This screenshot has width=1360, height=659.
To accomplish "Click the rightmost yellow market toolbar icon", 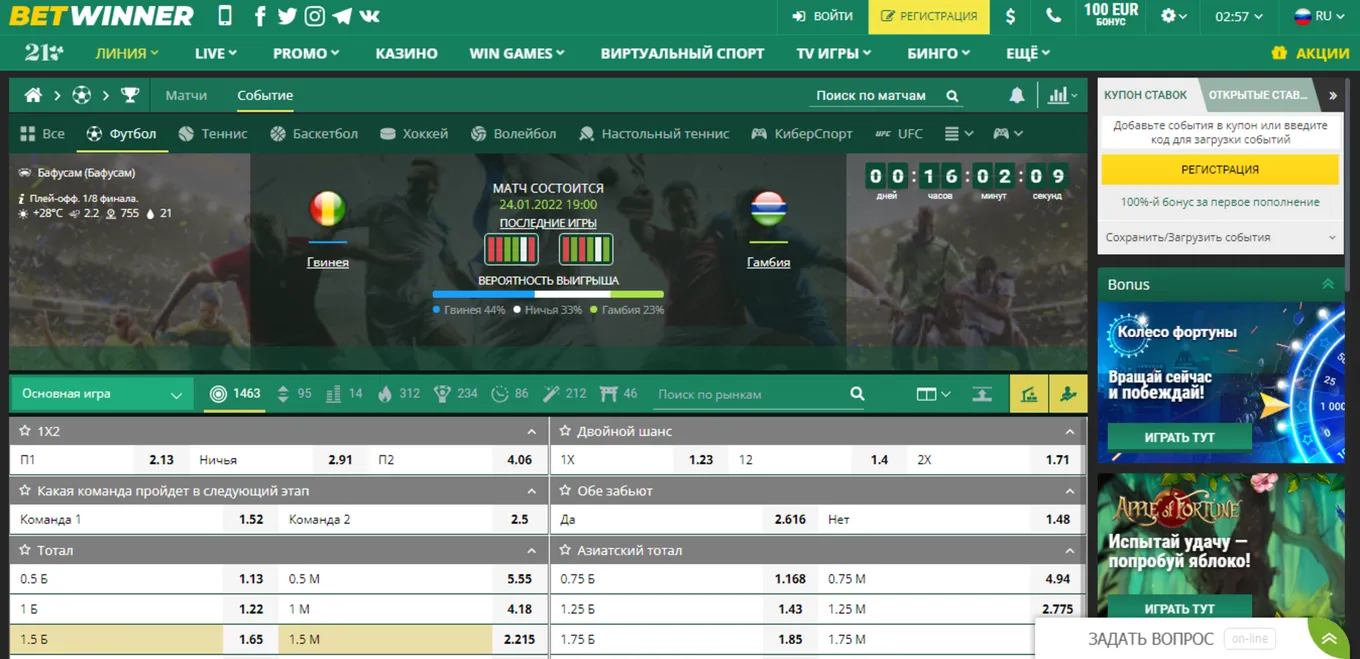I will pos(1068,394).
